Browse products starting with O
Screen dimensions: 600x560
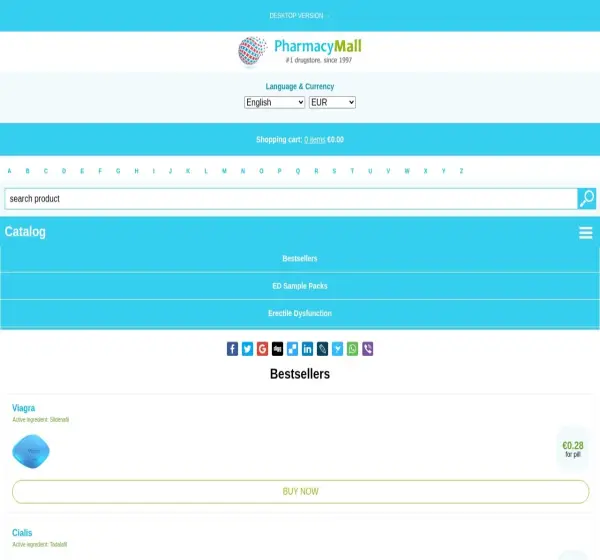(261, 171)
